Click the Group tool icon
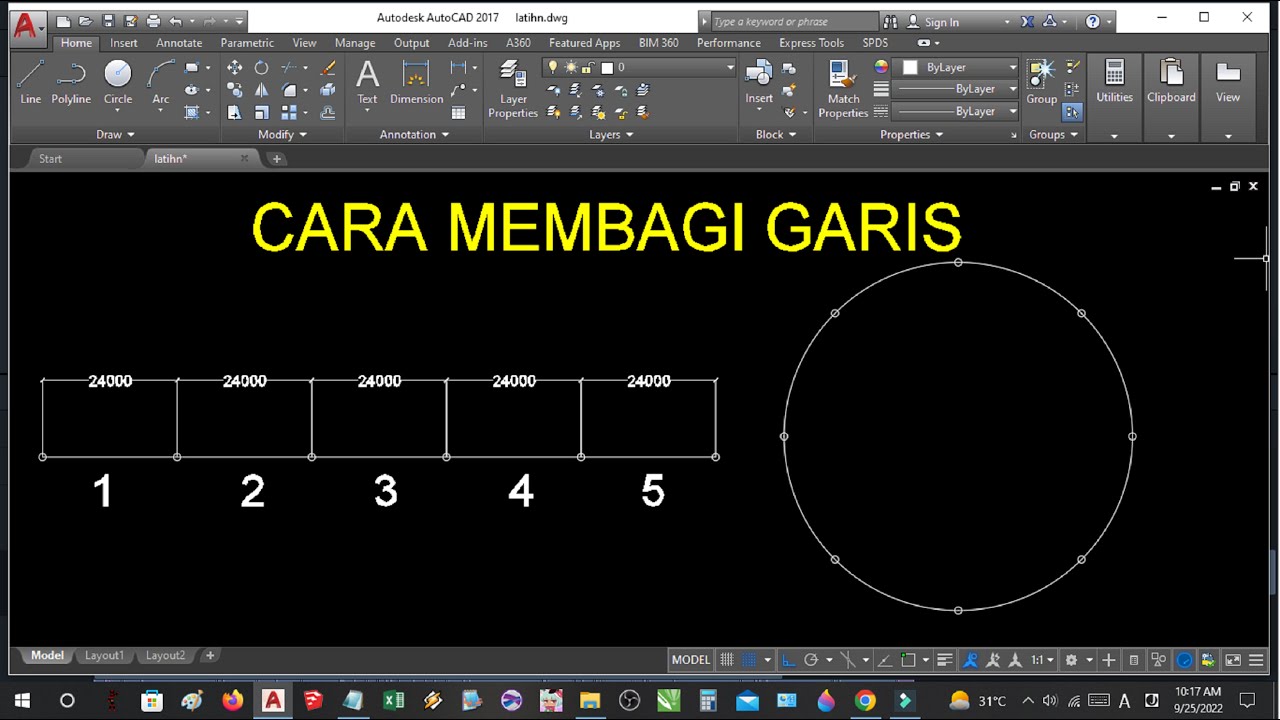 [x=1041, y=82]
